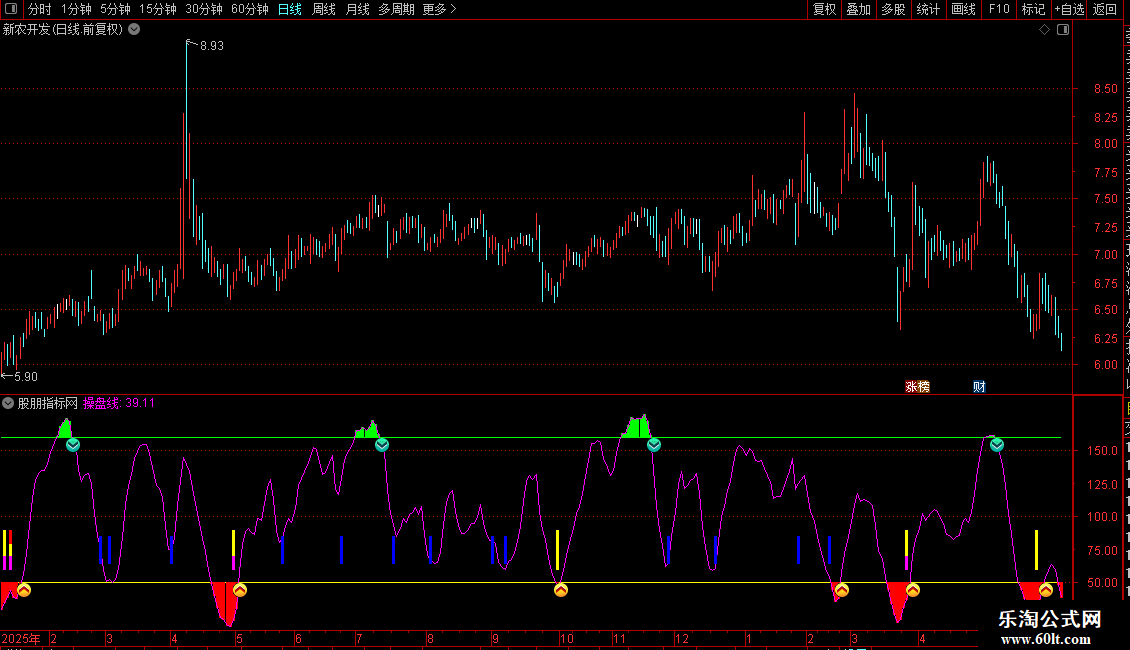Image resolution: width=1130 pixels, height=650 pixels.
Task: Click the 12 month label on date axis
Action: coord(682,638)
